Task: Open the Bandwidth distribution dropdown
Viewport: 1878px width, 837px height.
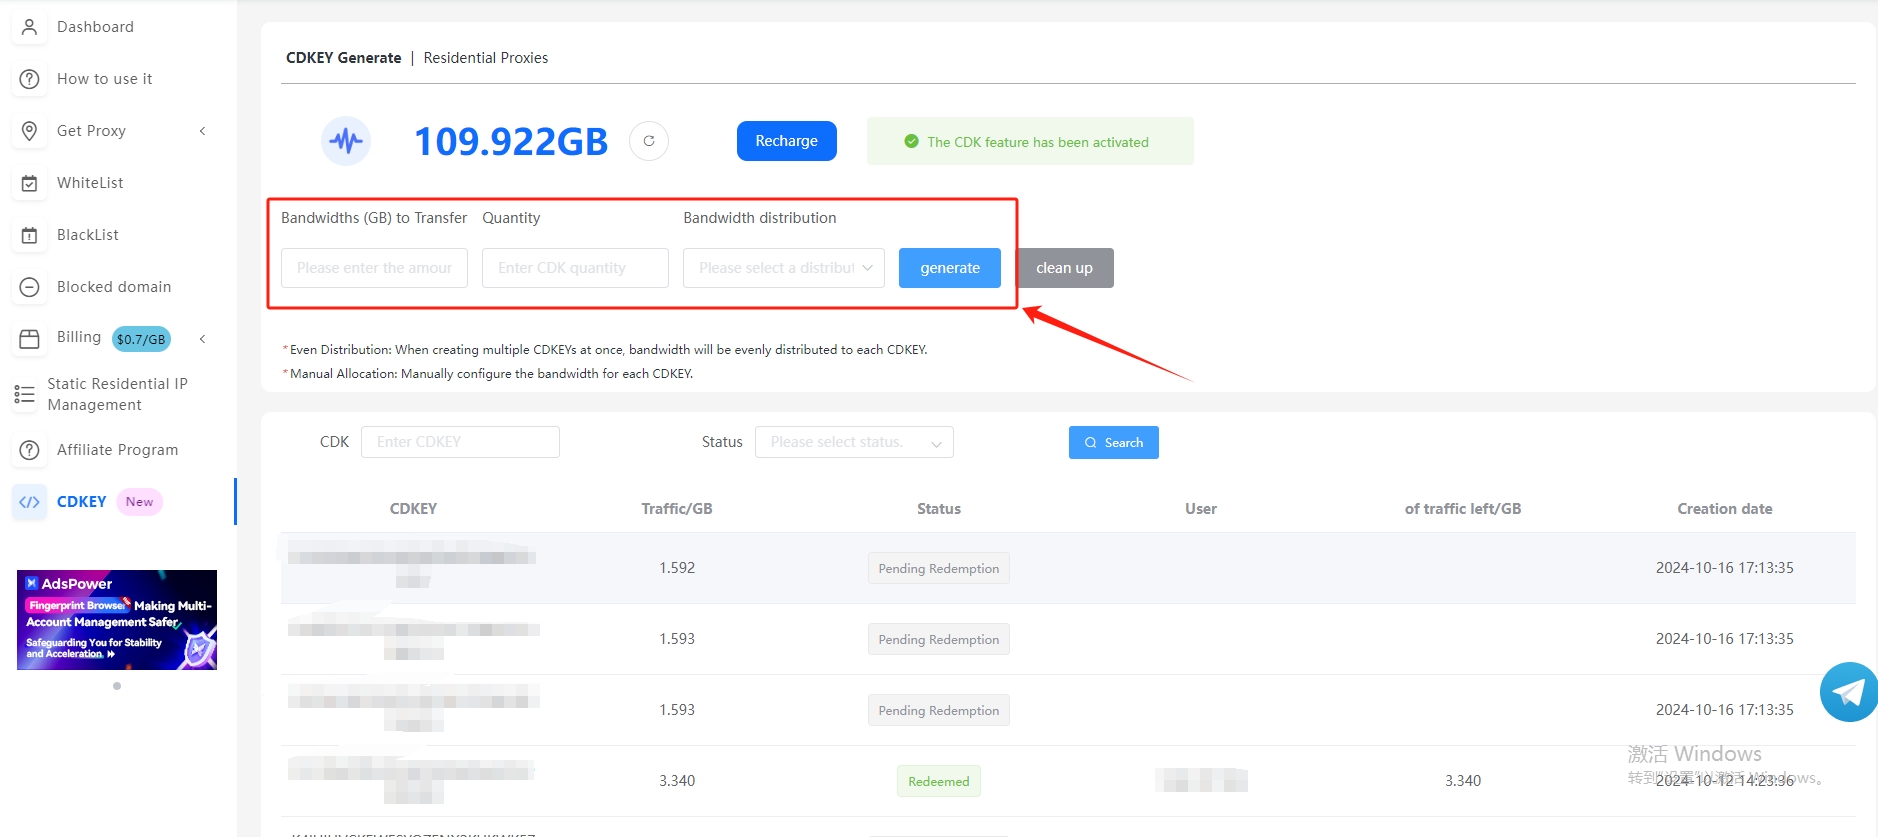Action: tap(783, 268)
